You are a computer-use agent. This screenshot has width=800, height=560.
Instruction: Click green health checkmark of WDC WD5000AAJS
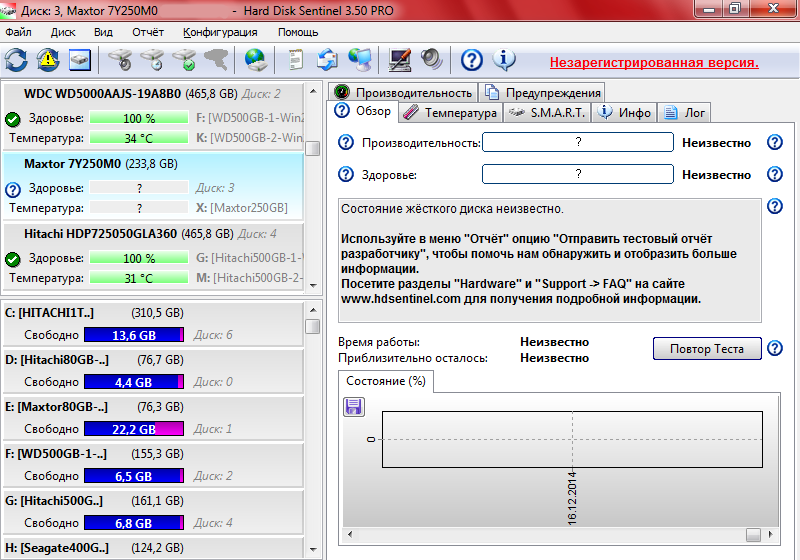coord(13,119)
